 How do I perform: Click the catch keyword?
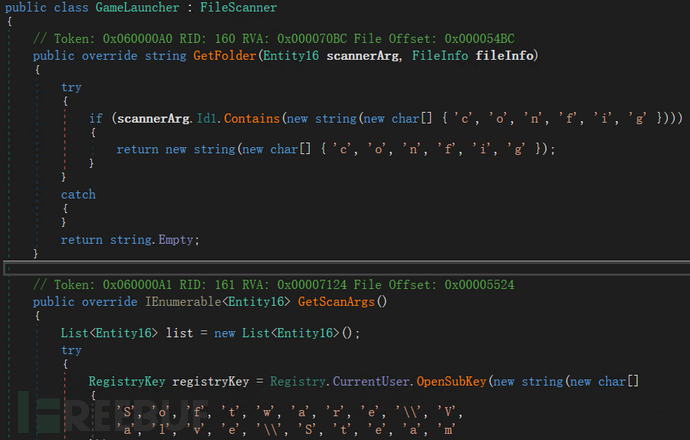coord(79,194)
